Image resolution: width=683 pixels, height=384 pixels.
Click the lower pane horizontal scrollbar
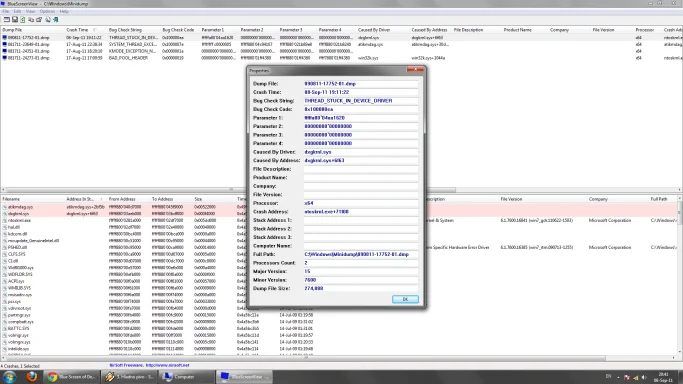(305, 358)
